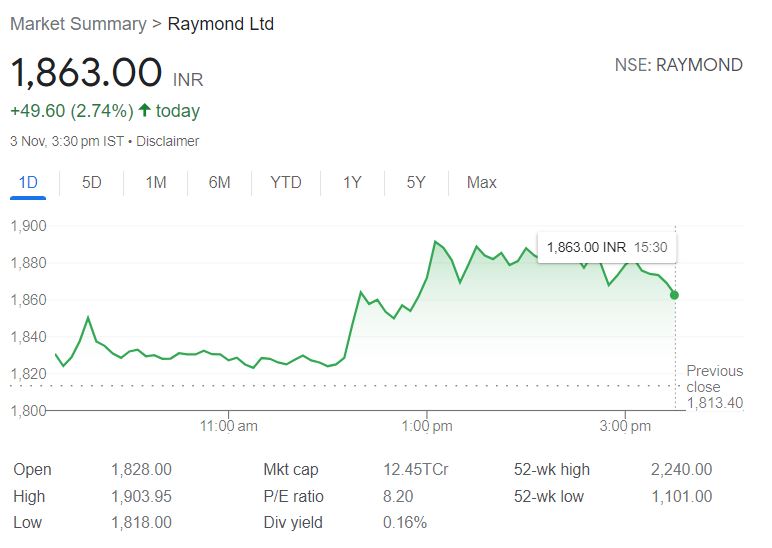This screenshot has height=548, width=772.
Task: View the 1Y chart range
Action: (x=352, y=182)
